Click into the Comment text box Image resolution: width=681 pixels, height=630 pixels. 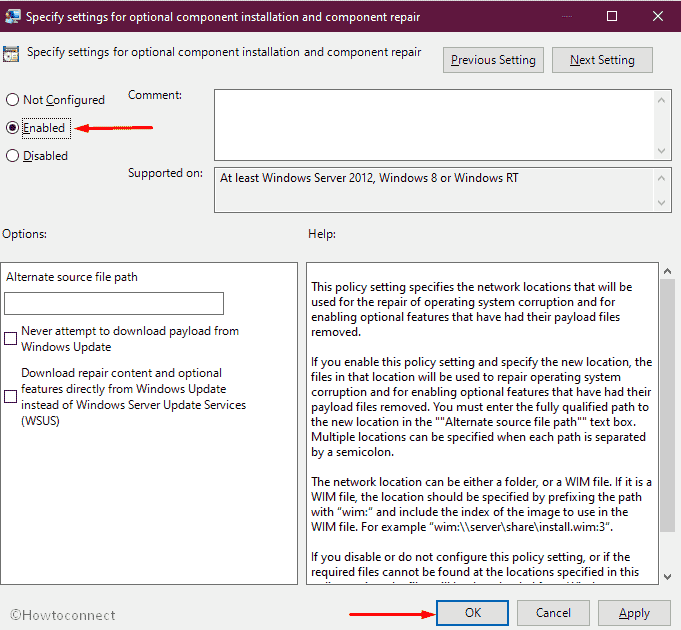coord(434,125)
